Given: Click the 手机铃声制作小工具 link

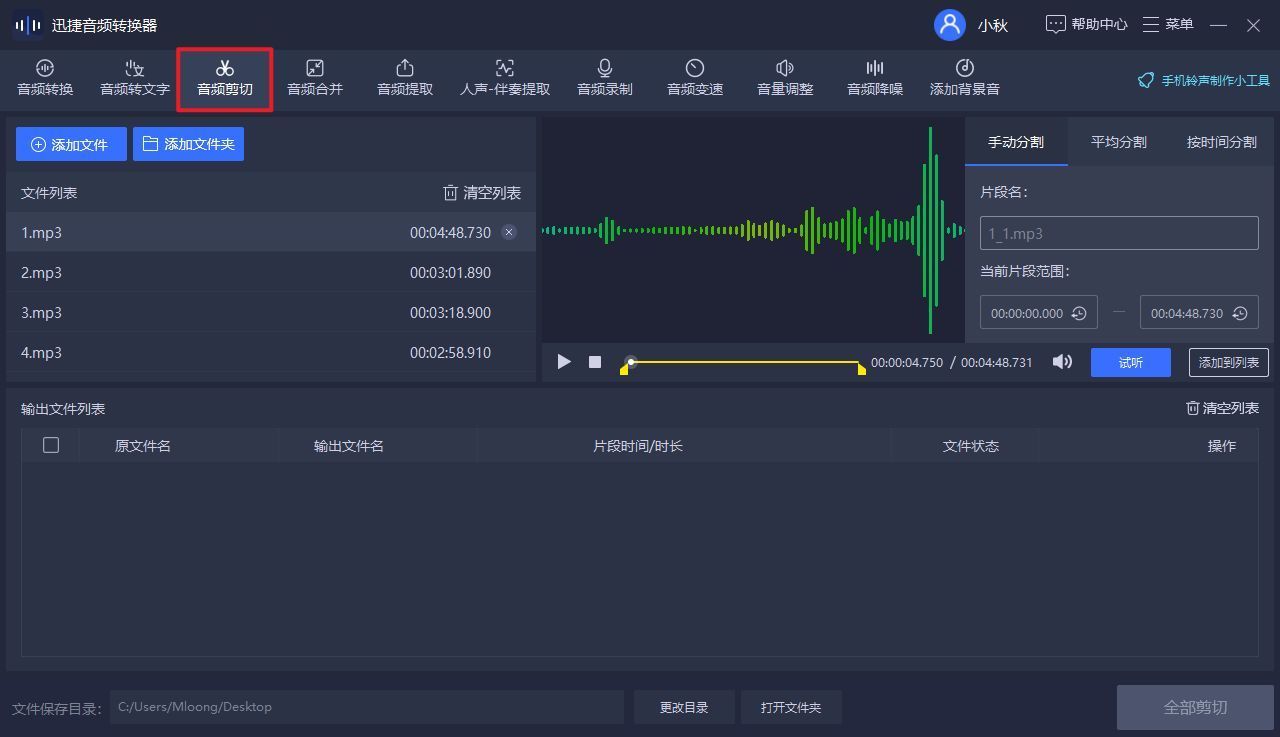Looking at the screenshot, I should click(1204, 81).
